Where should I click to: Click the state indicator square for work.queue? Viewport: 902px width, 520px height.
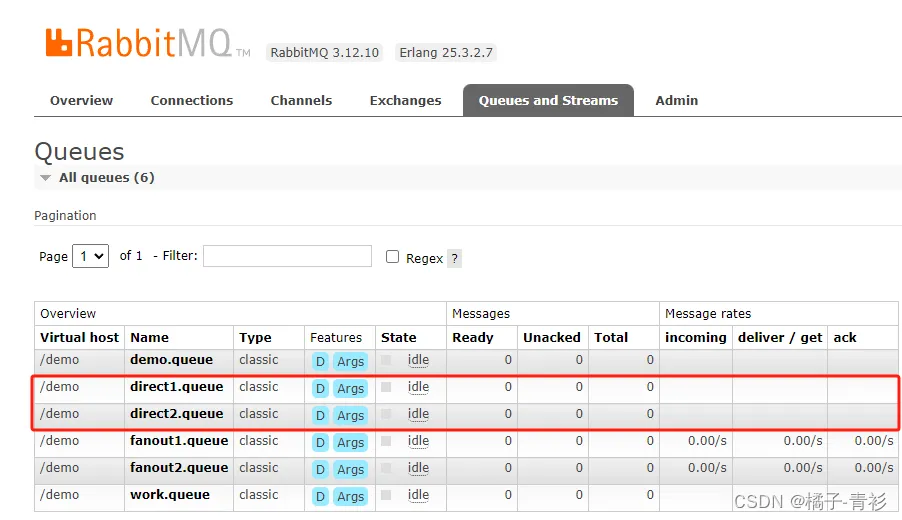click(386, 495)
